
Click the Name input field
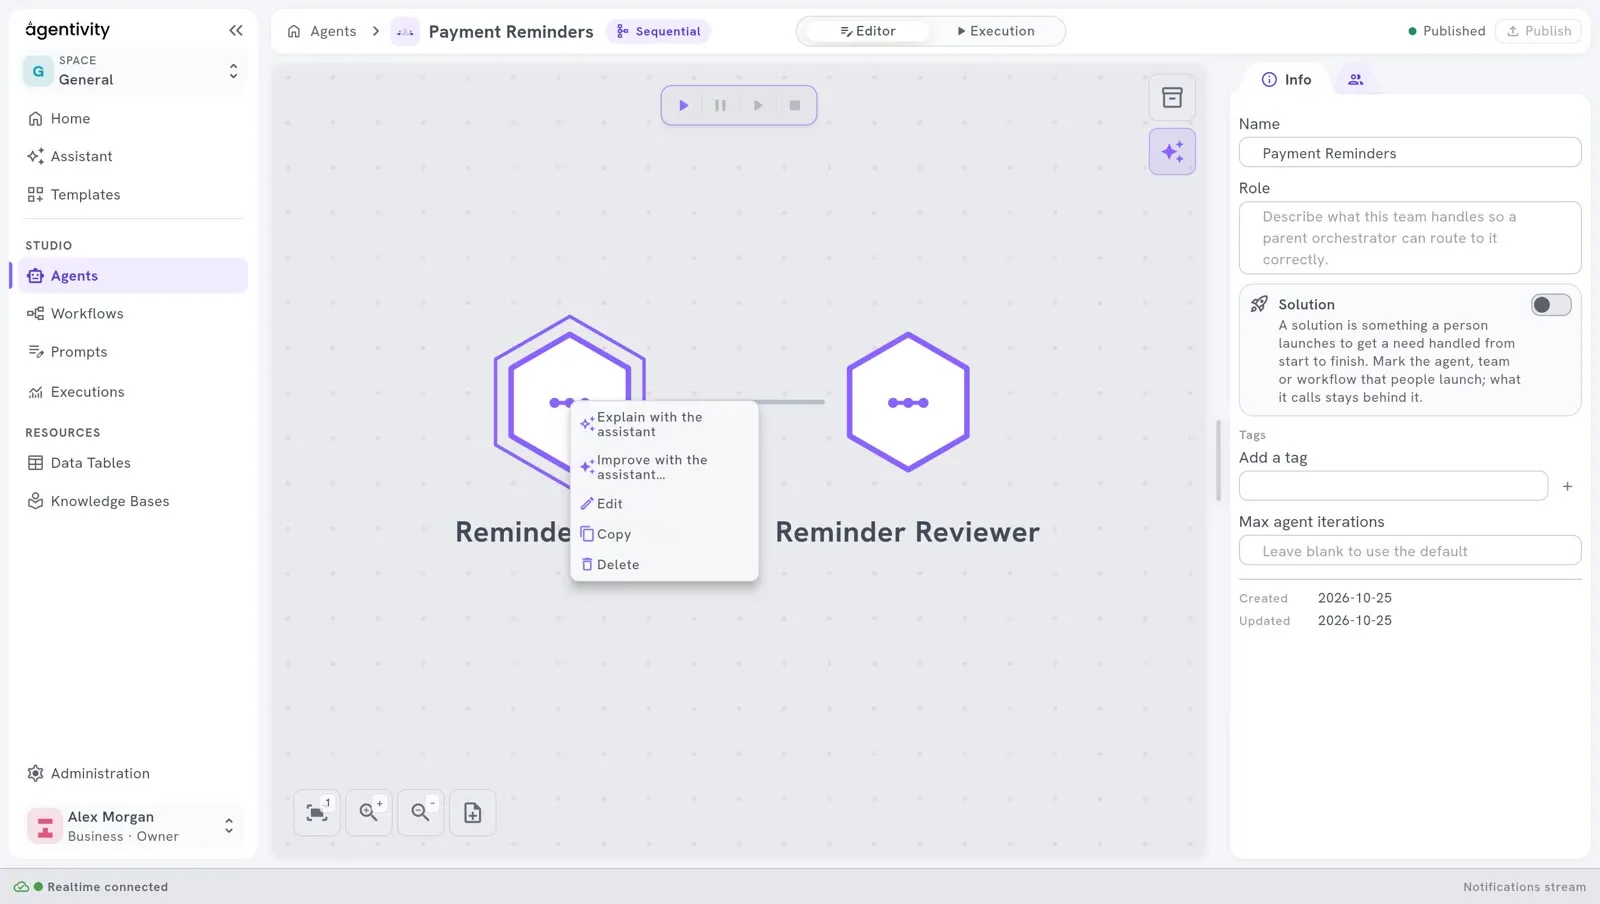click(x=1410, y=153)
